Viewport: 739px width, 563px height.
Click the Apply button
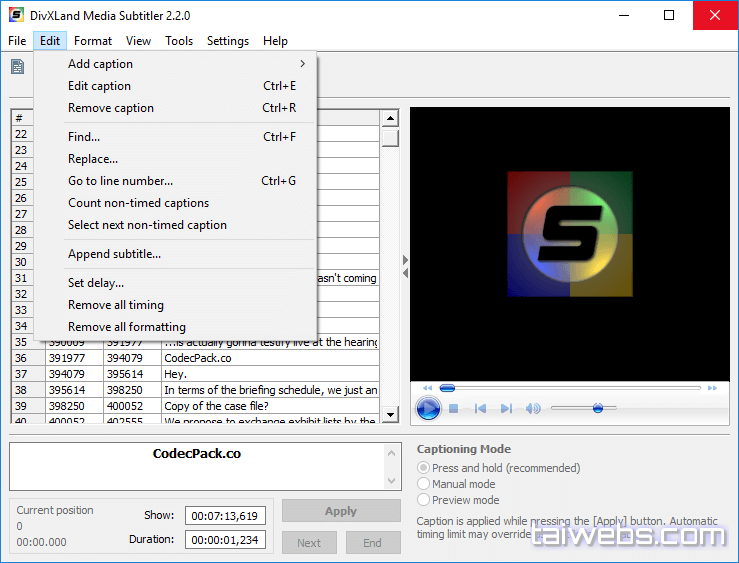(x=341, y=511)
